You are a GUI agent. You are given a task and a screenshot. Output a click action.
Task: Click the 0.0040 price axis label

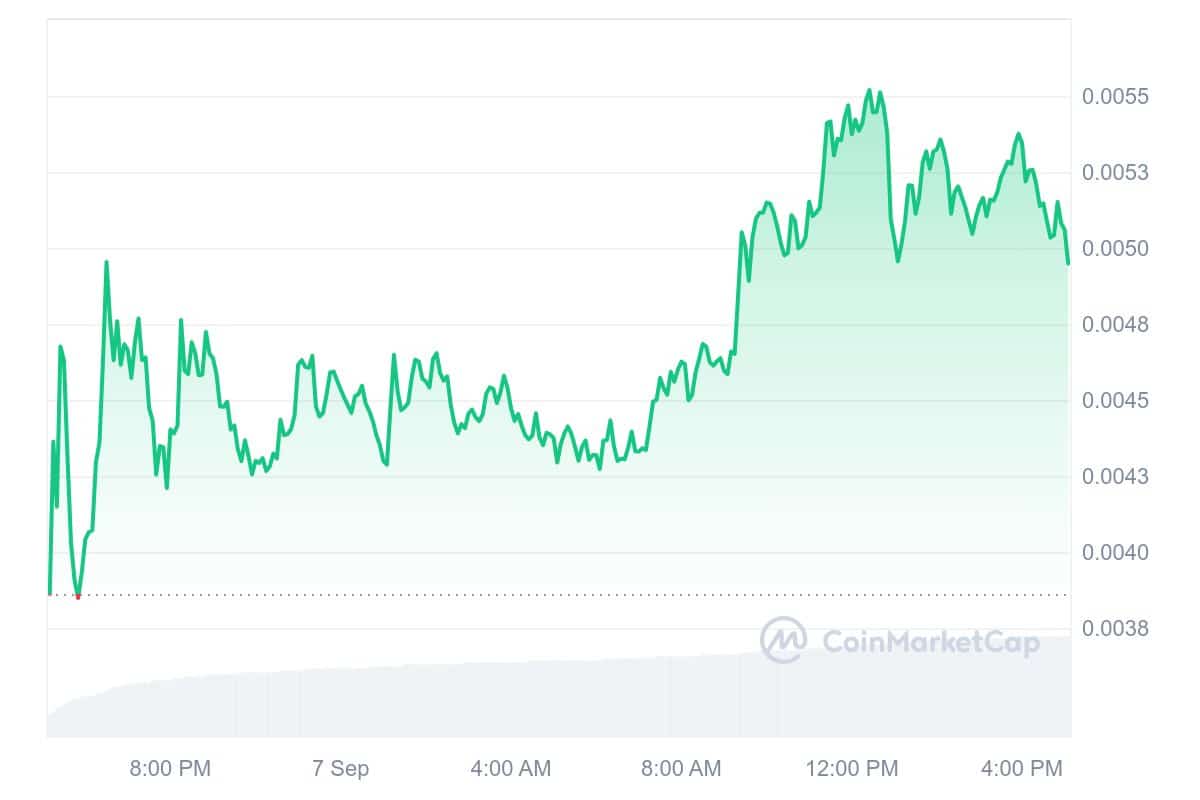(x=1115, y=553)
